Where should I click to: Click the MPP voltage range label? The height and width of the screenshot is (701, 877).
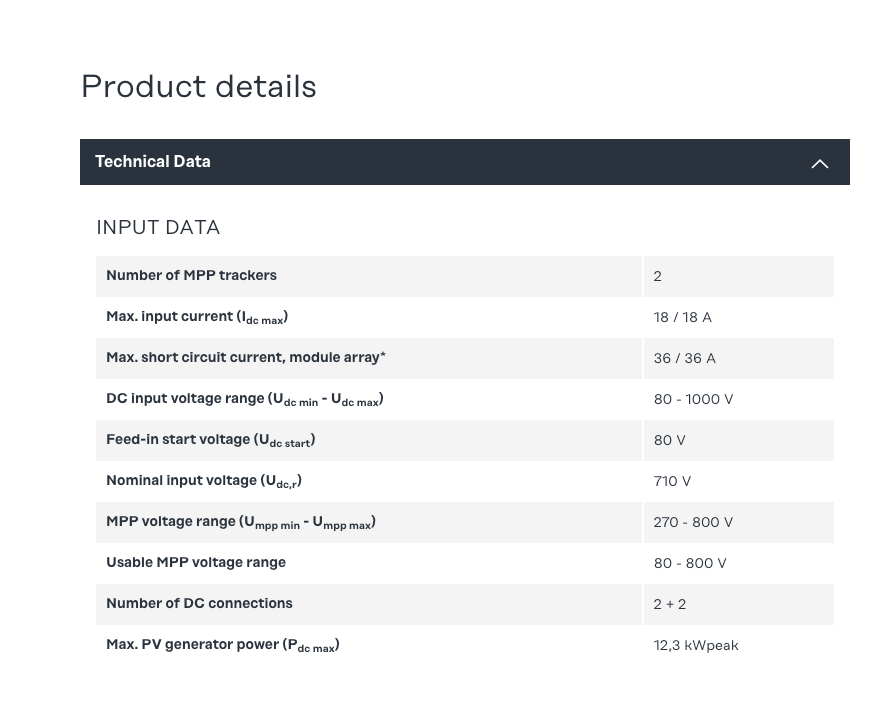(241, 522)
